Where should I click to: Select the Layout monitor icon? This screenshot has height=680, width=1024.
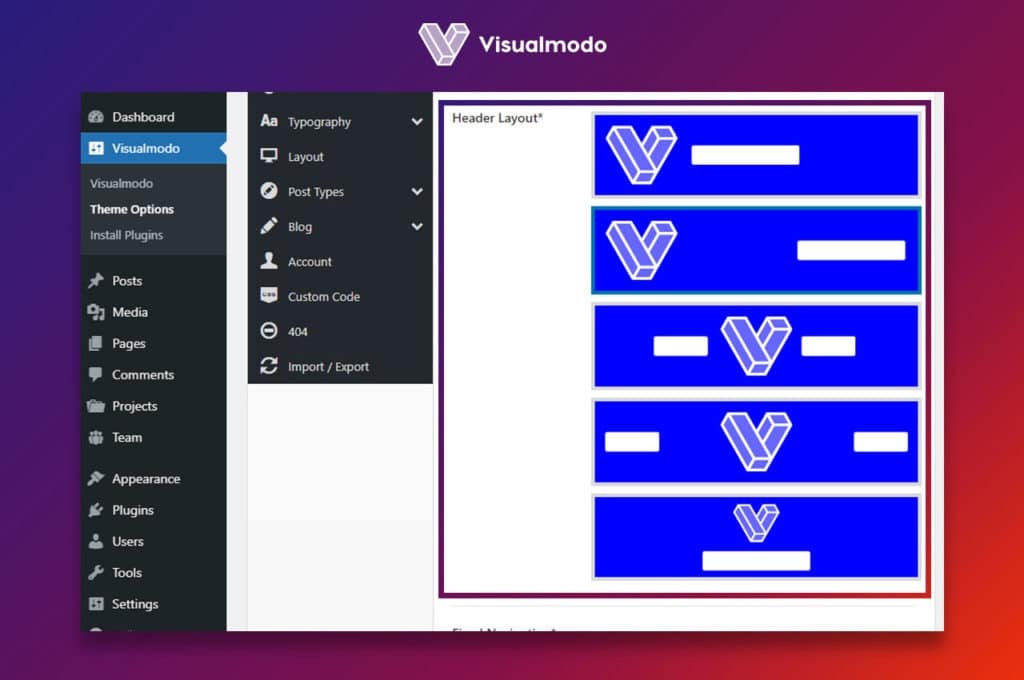click(x=269, y=156)
